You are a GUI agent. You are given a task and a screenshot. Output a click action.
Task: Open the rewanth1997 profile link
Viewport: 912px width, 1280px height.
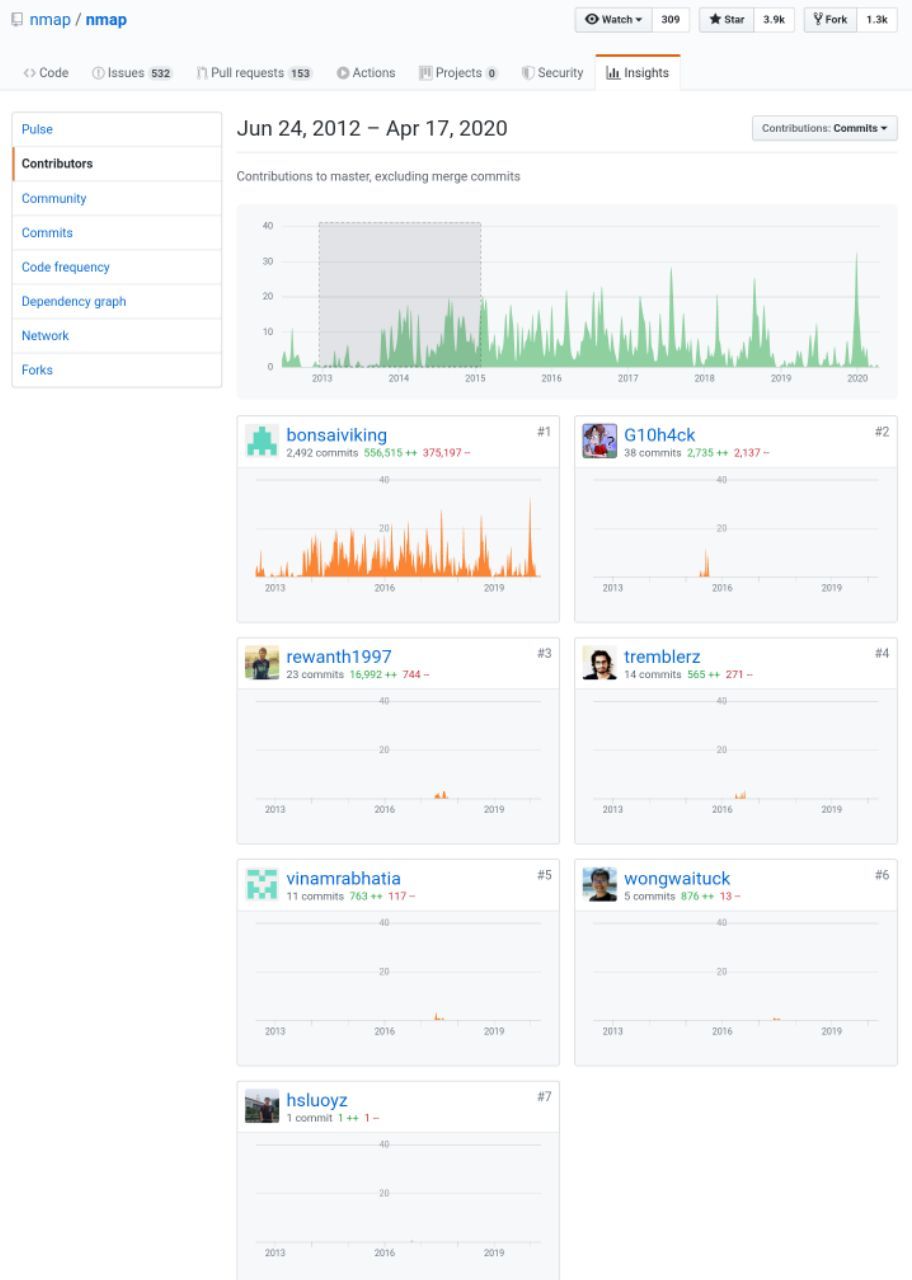339,656
